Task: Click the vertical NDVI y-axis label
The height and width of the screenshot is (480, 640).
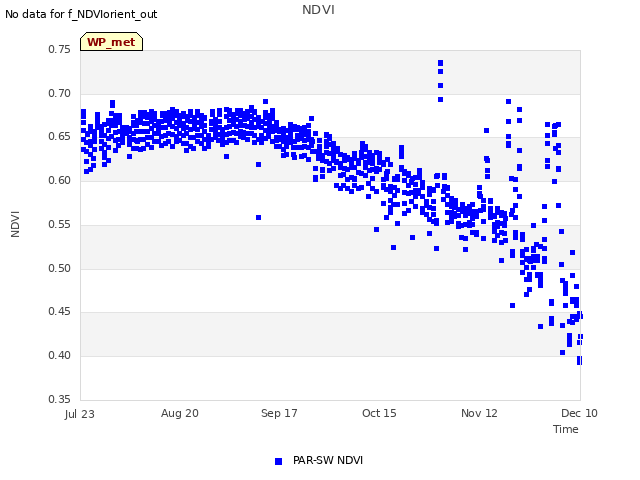Action: (x=15, y=224)
